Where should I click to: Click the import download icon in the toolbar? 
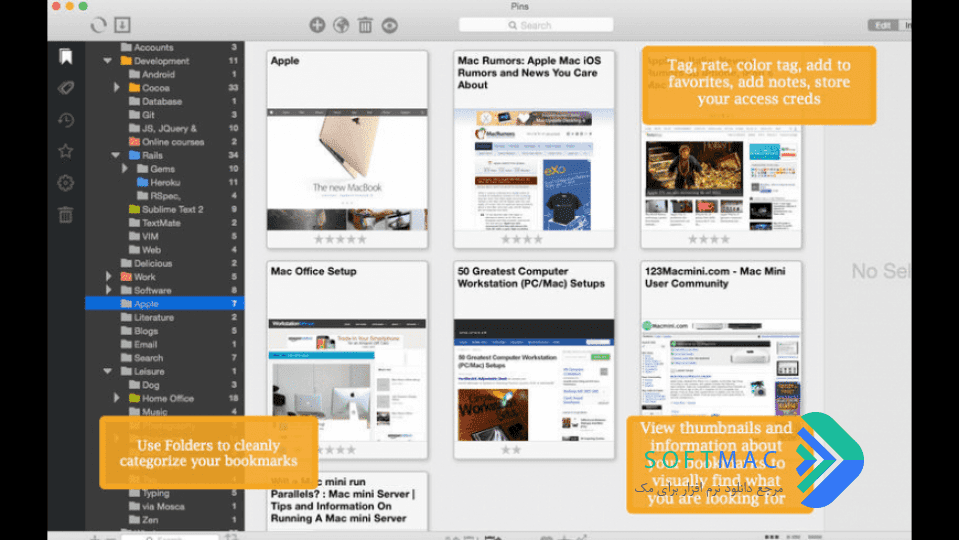coord(122,25)
